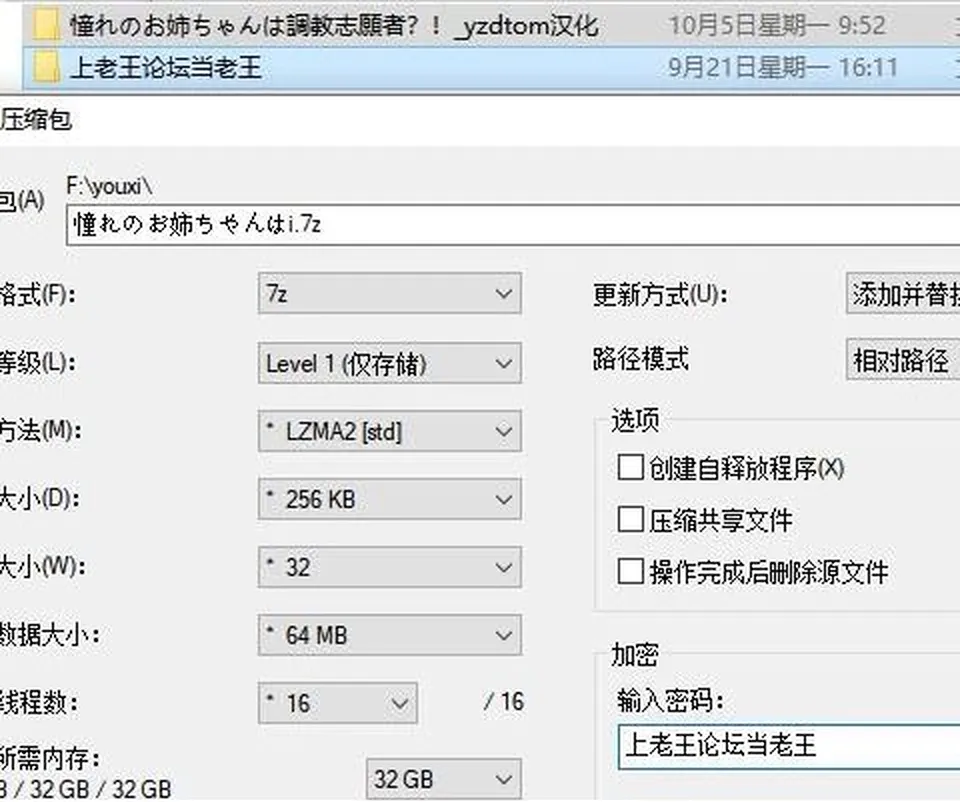This screenshot has height=802, width=960.
Task: Expand the 32 GB memory limit dropdown
Action: [444, 779]
